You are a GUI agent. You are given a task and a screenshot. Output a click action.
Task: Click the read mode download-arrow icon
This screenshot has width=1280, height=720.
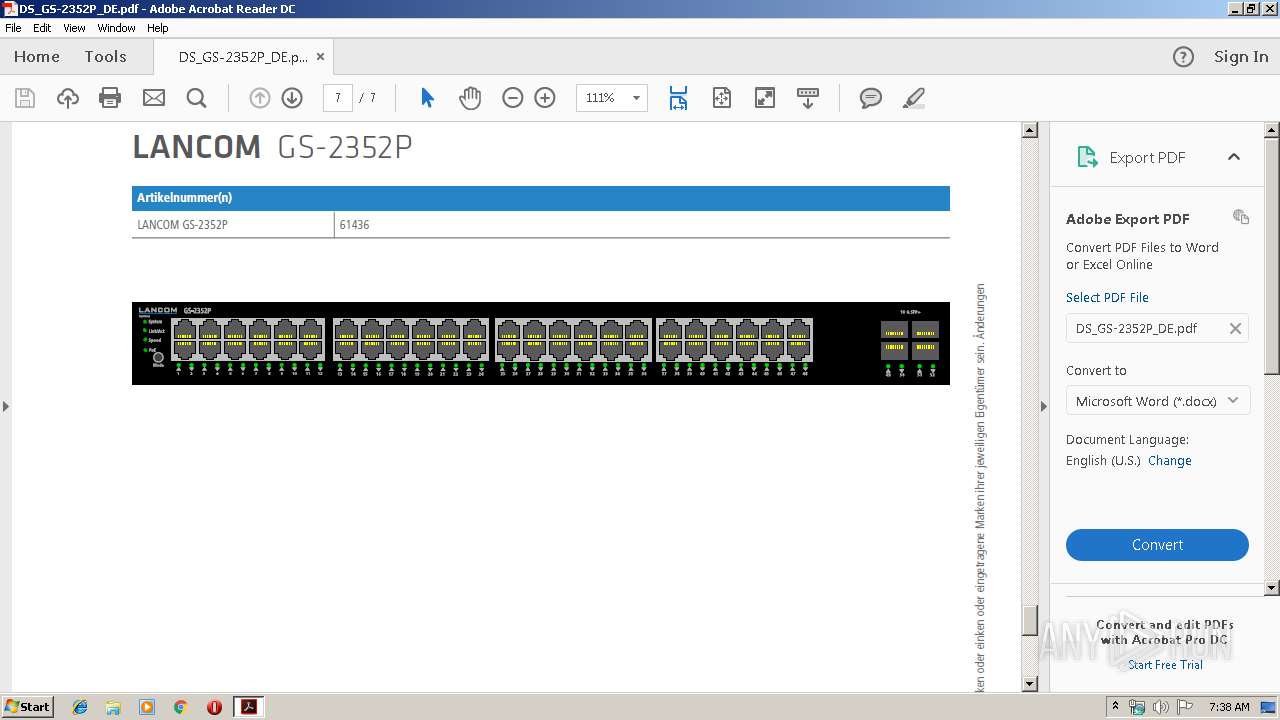[808, 98]
